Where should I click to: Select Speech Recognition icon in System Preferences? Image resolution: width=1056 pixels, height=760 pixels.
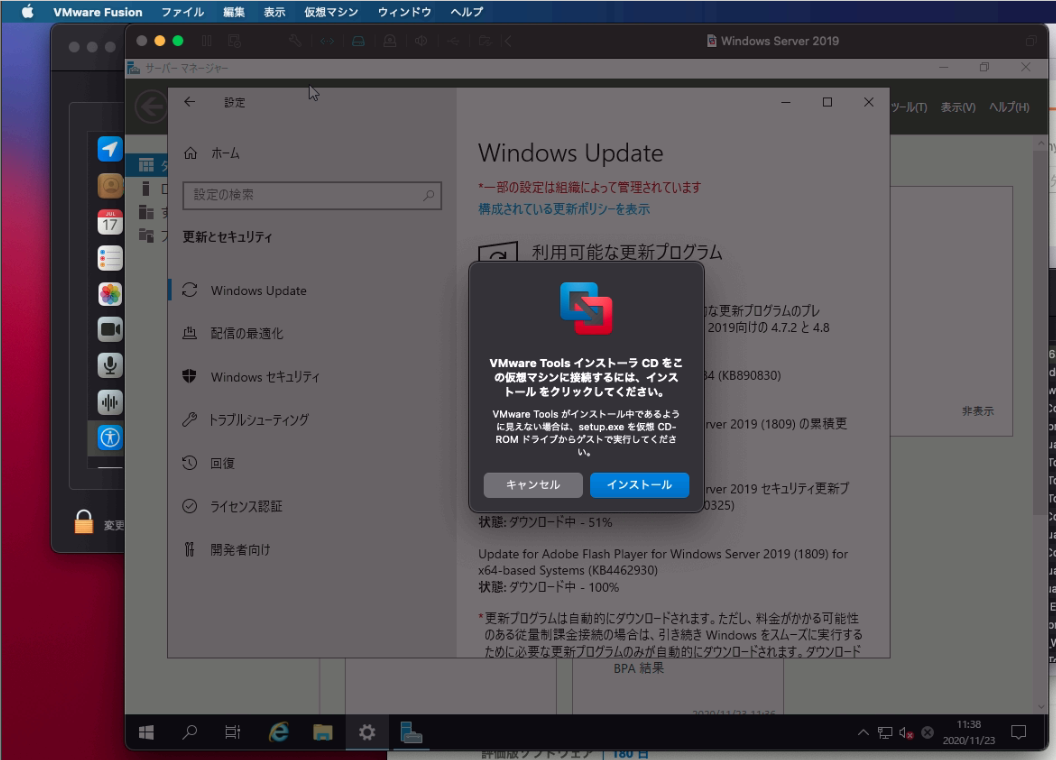110,402
